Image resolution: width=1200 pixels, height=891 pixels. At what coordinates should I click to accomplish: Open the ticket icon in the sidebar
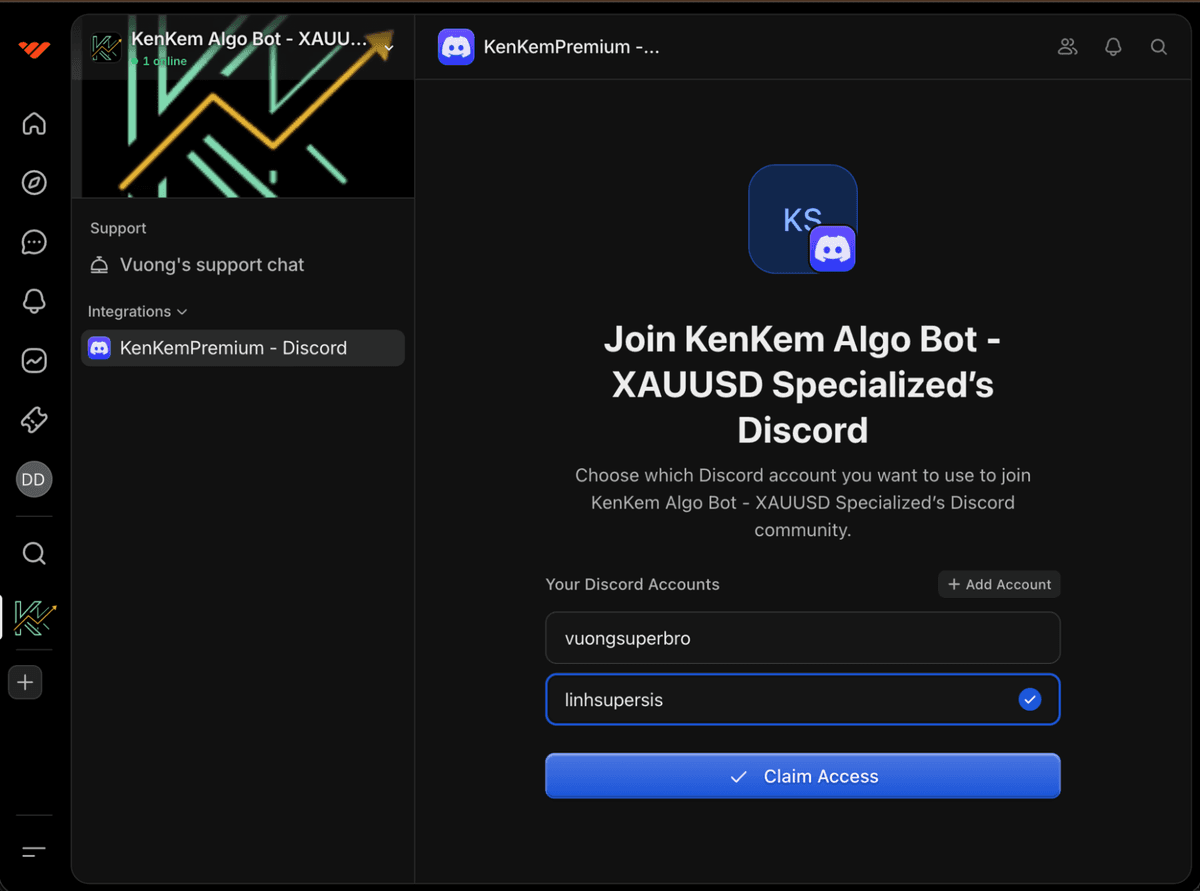34,419
